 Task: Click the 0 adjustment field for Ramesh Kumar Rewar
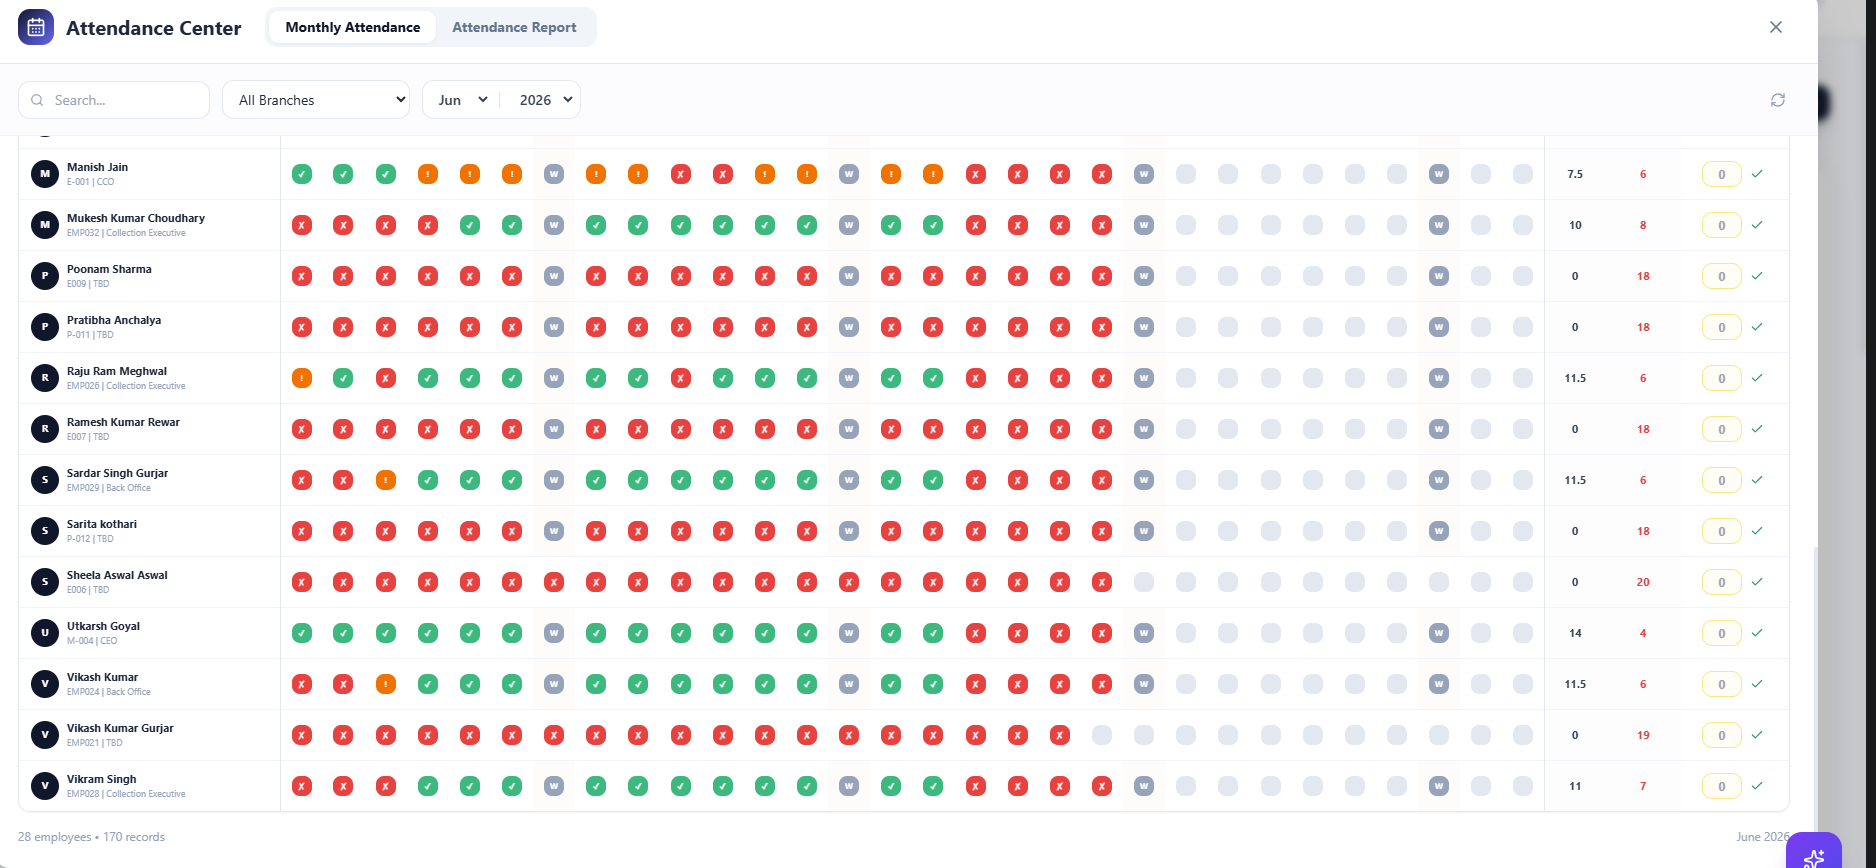click(1721, 429)
